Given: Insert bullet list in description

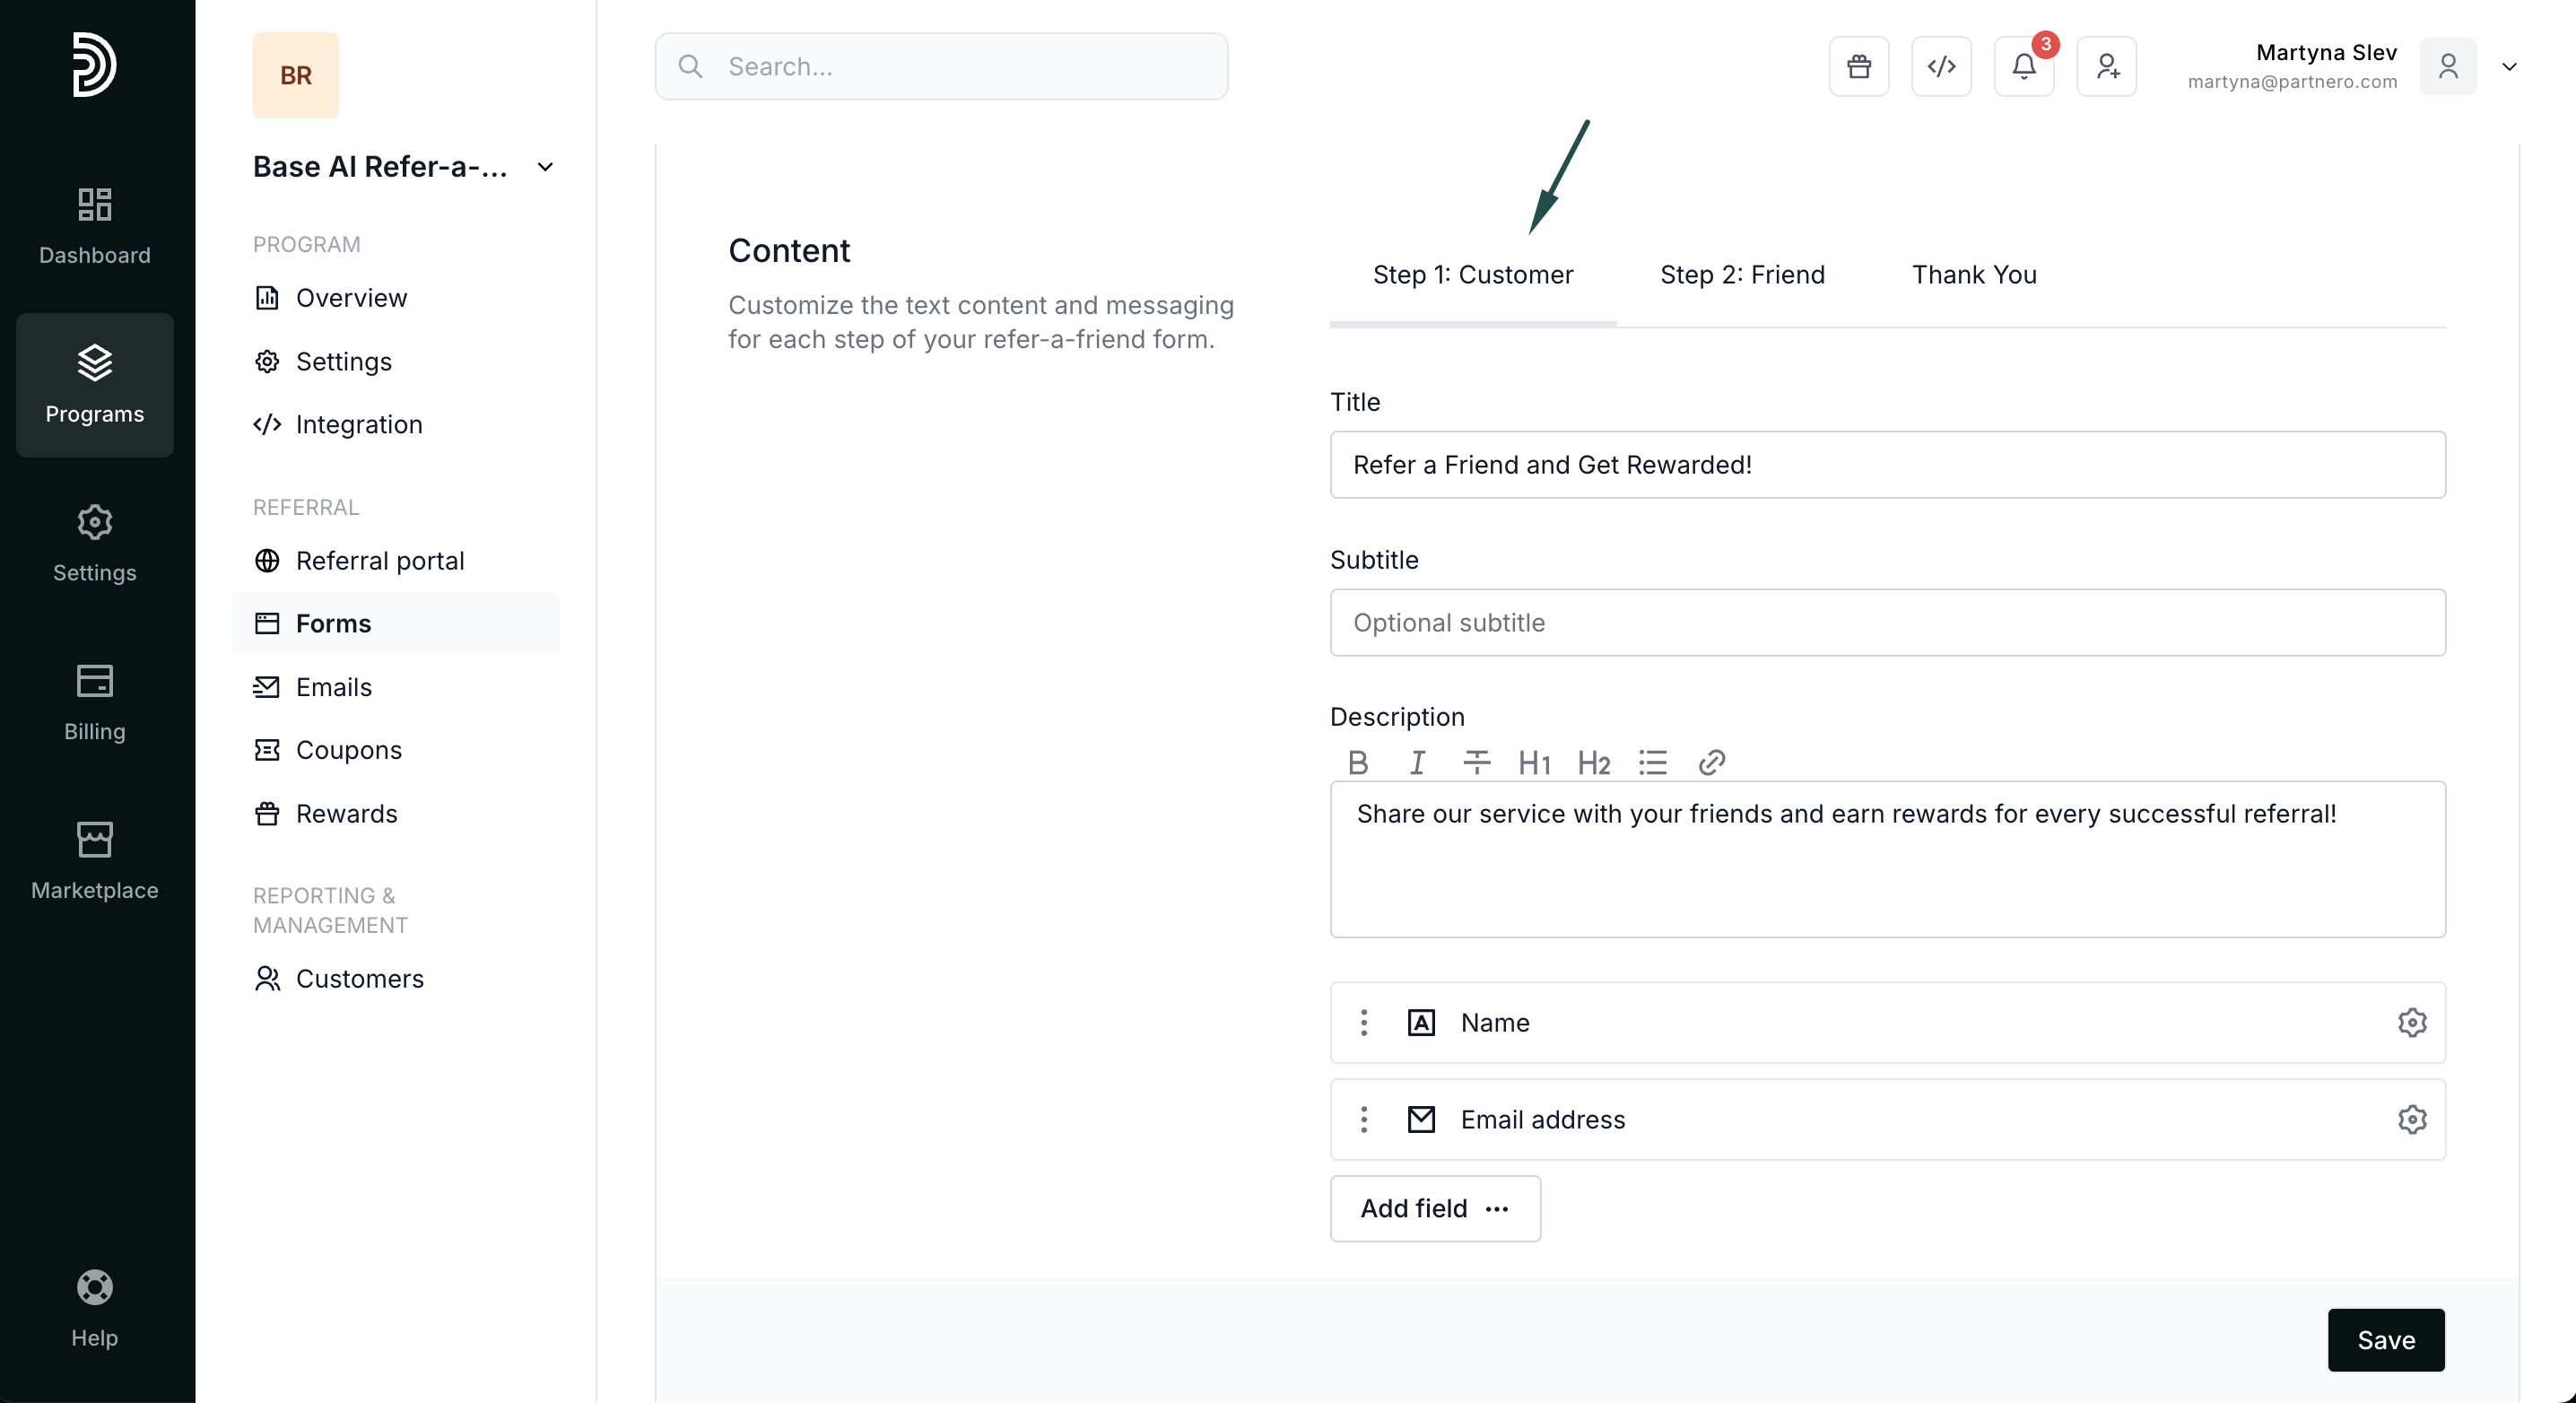Looking at the screenshot, I should (1652, 763).
